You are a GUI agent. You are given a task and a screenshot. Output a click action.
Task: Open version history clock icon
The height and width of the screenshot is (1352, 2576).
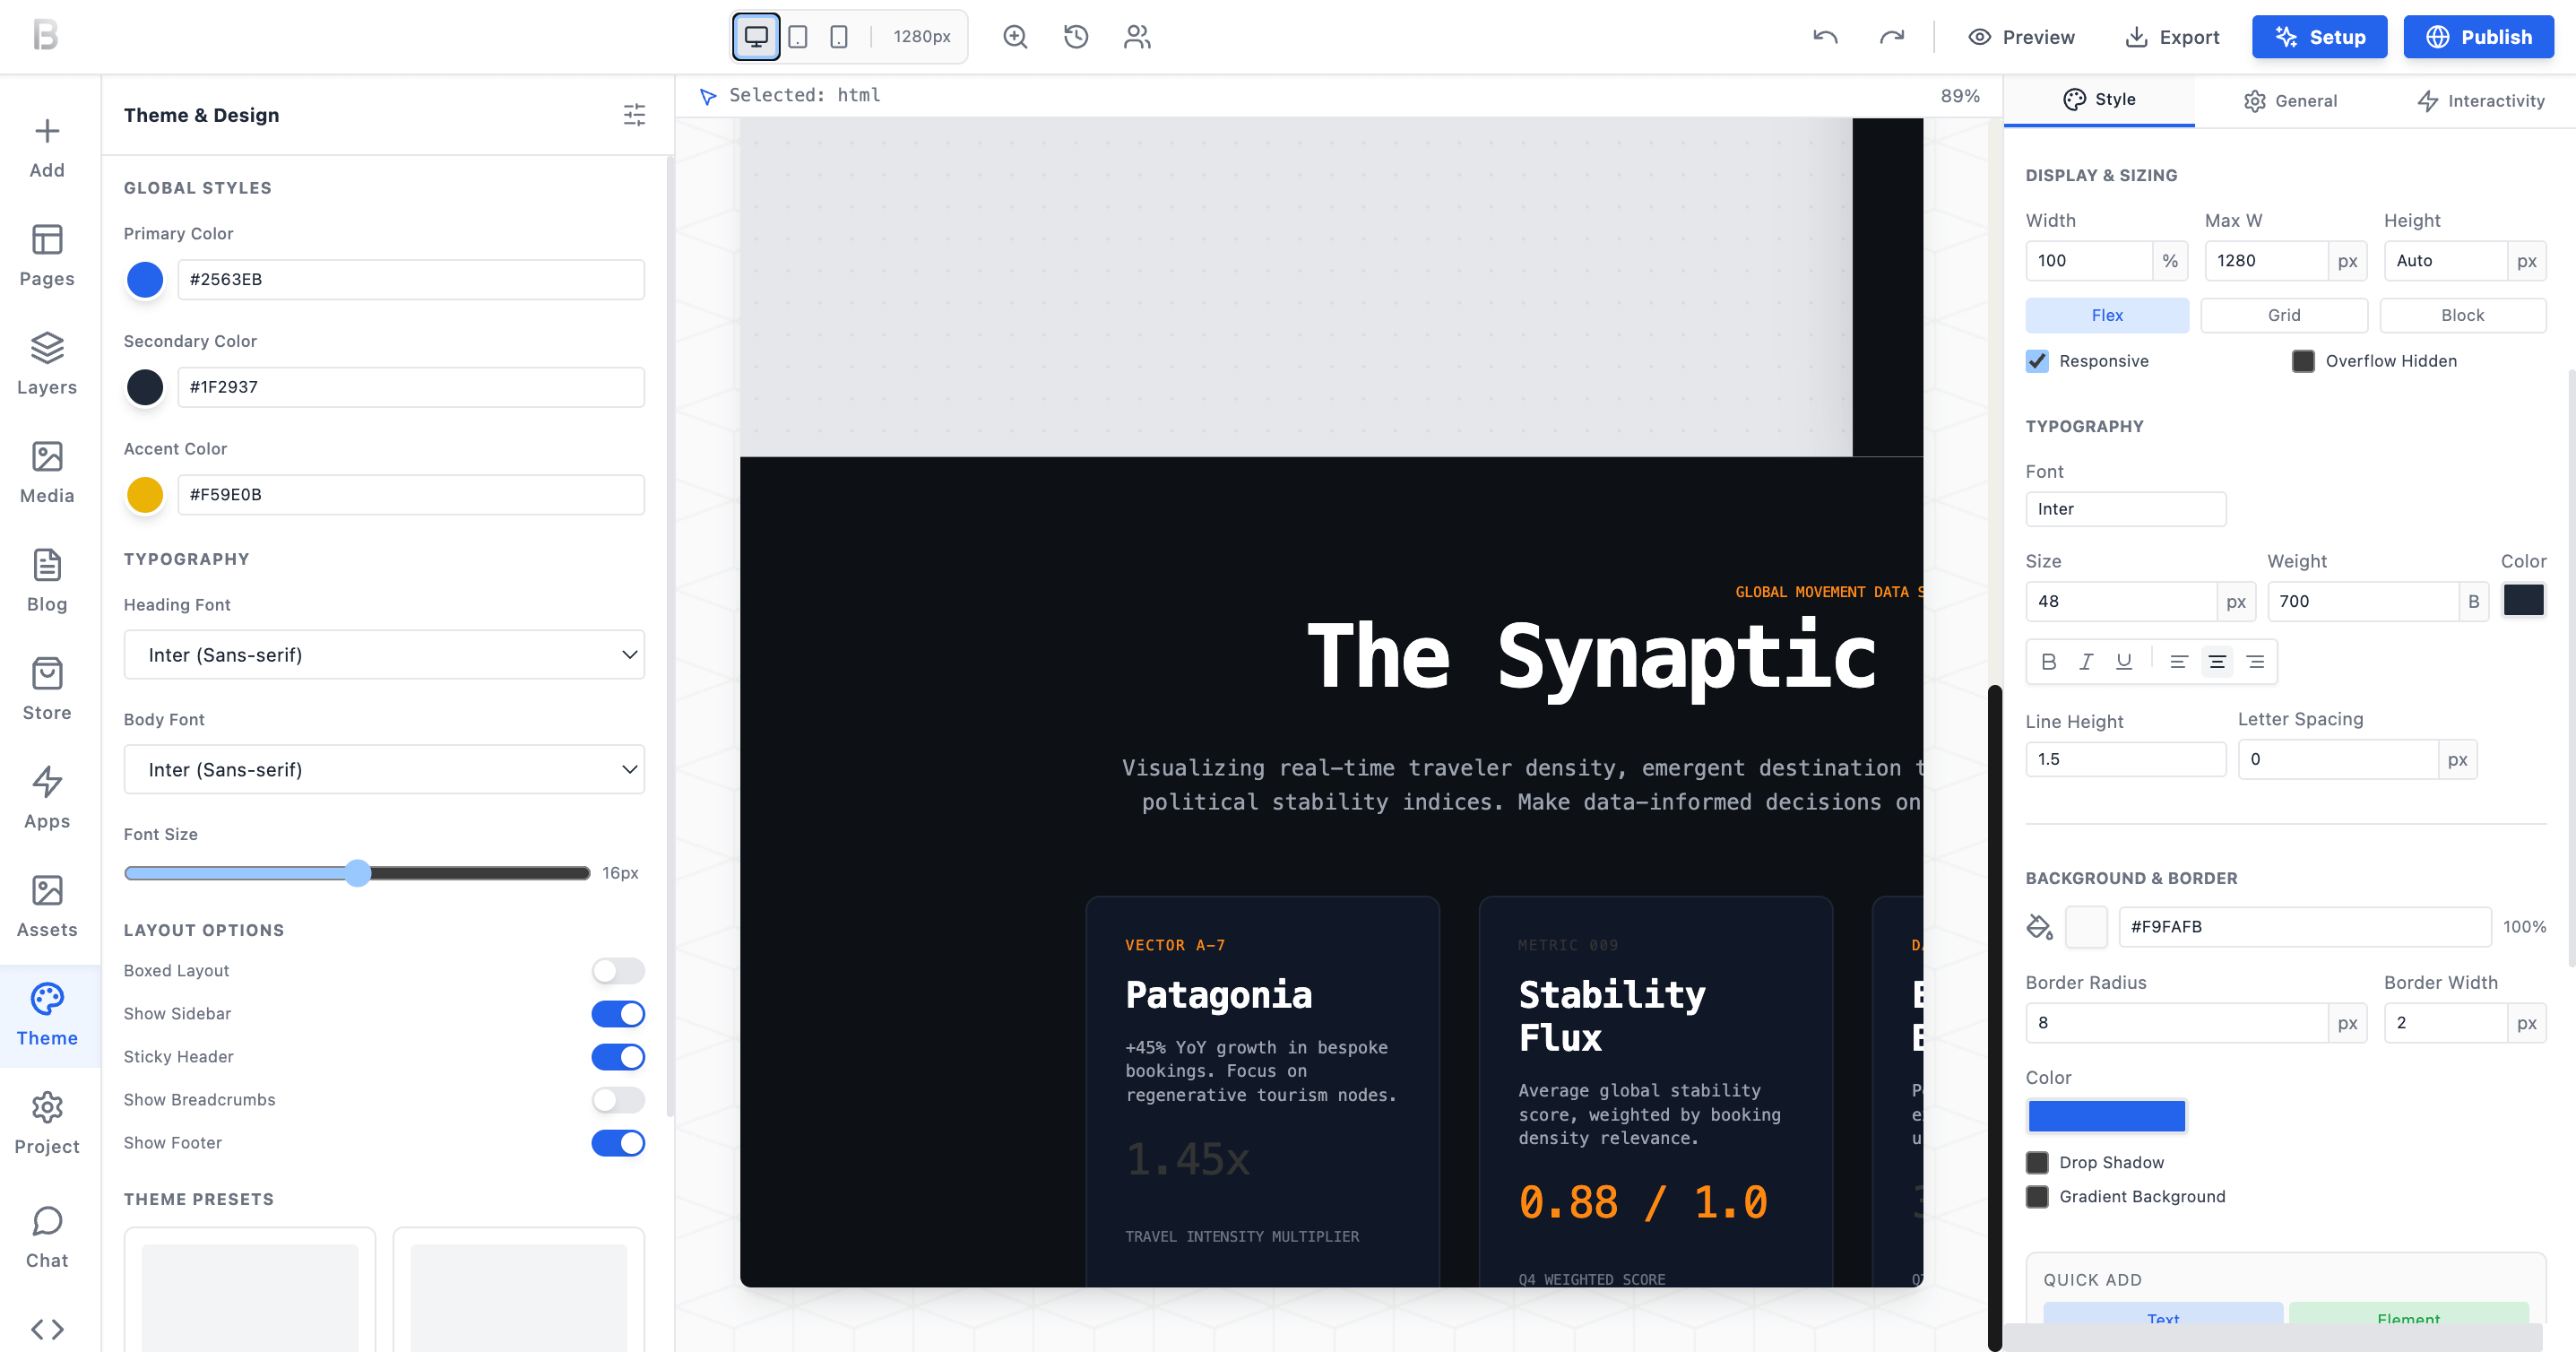[1076, 37]
